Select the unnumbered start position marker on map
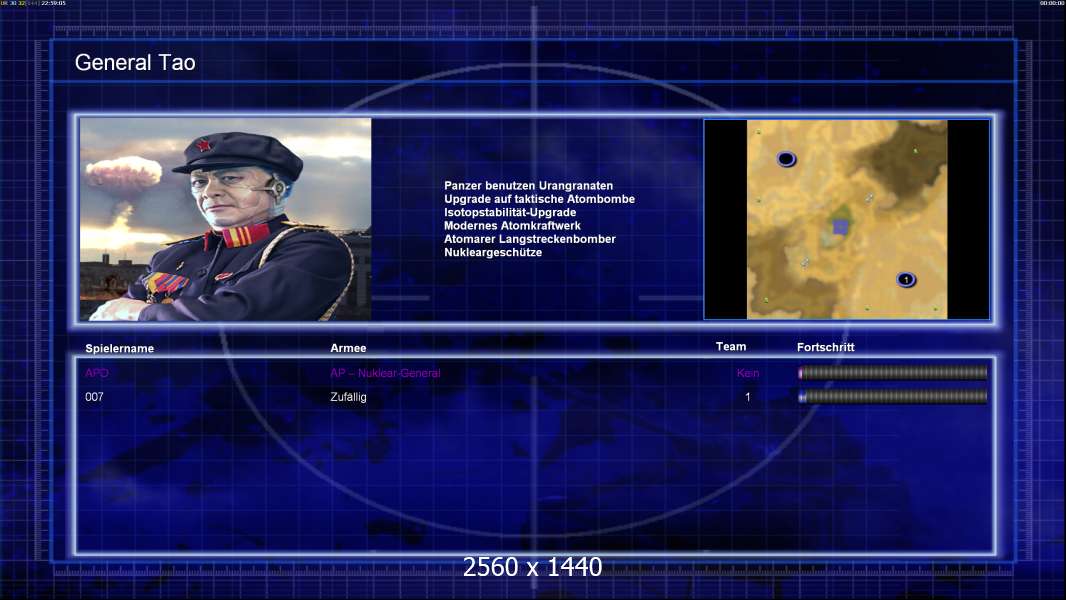 click(786, 159)
